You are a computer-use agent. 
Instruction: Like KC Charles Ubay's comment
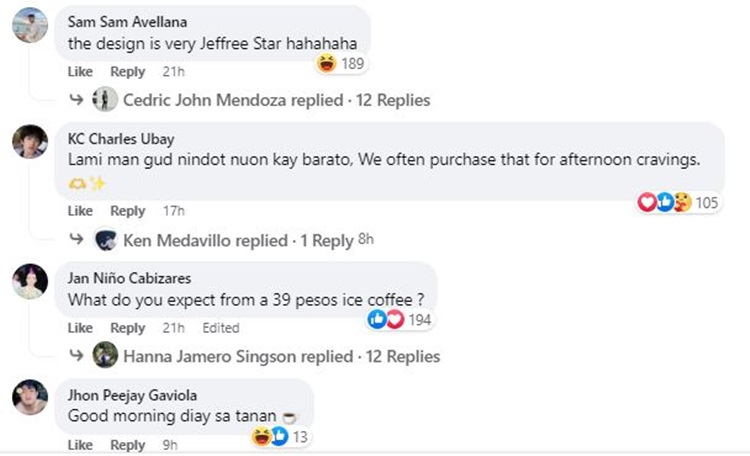coord(80,211)
